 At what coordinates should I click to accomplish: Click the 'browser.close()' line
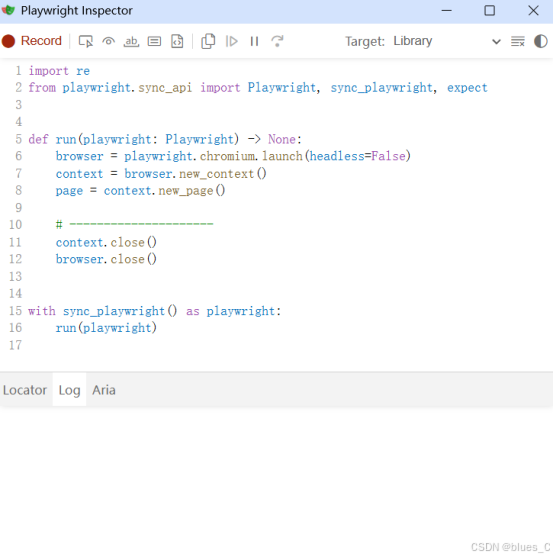pos(106,259)
